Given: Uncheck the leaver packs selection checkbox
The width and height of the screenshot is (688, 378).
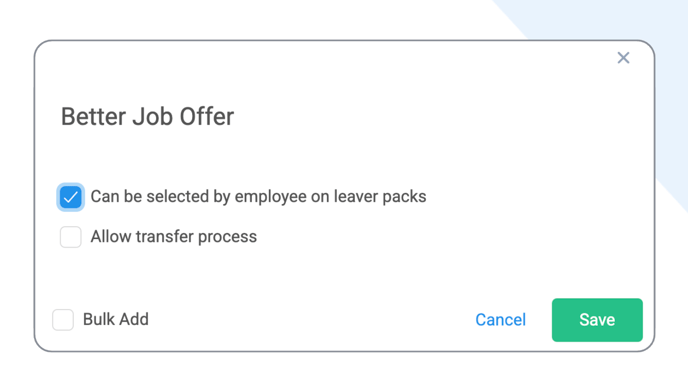Looking at the screenshot, I should 71,197.
